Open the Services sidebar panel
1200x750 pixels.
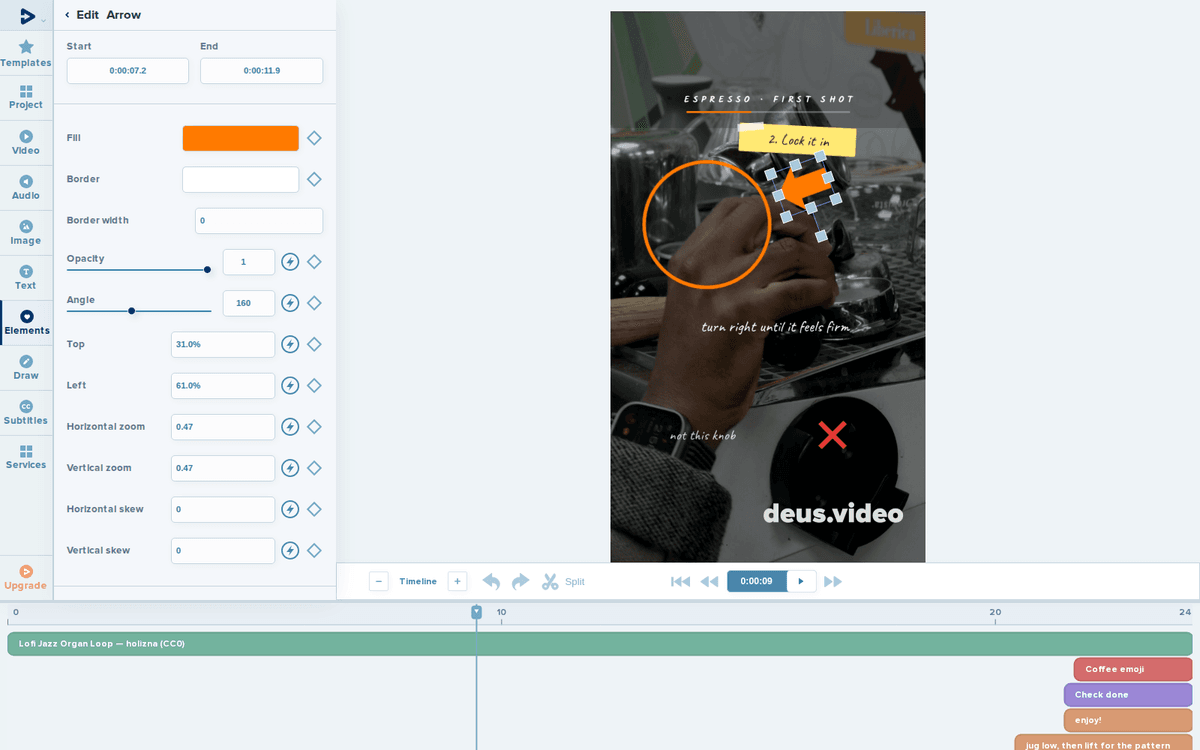click(x=26, y=457)
